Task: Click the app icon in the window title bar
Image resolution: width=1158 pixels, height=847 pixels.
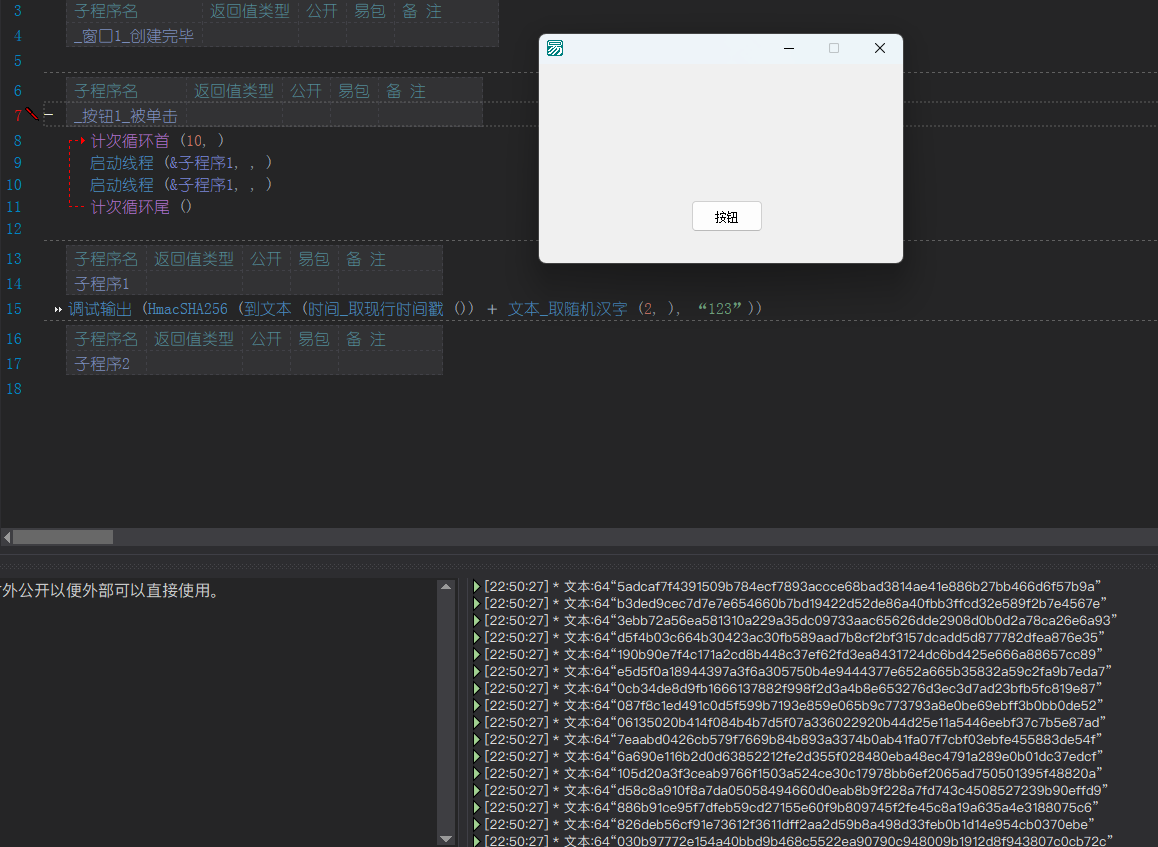Action: click(x=555, y=48)
